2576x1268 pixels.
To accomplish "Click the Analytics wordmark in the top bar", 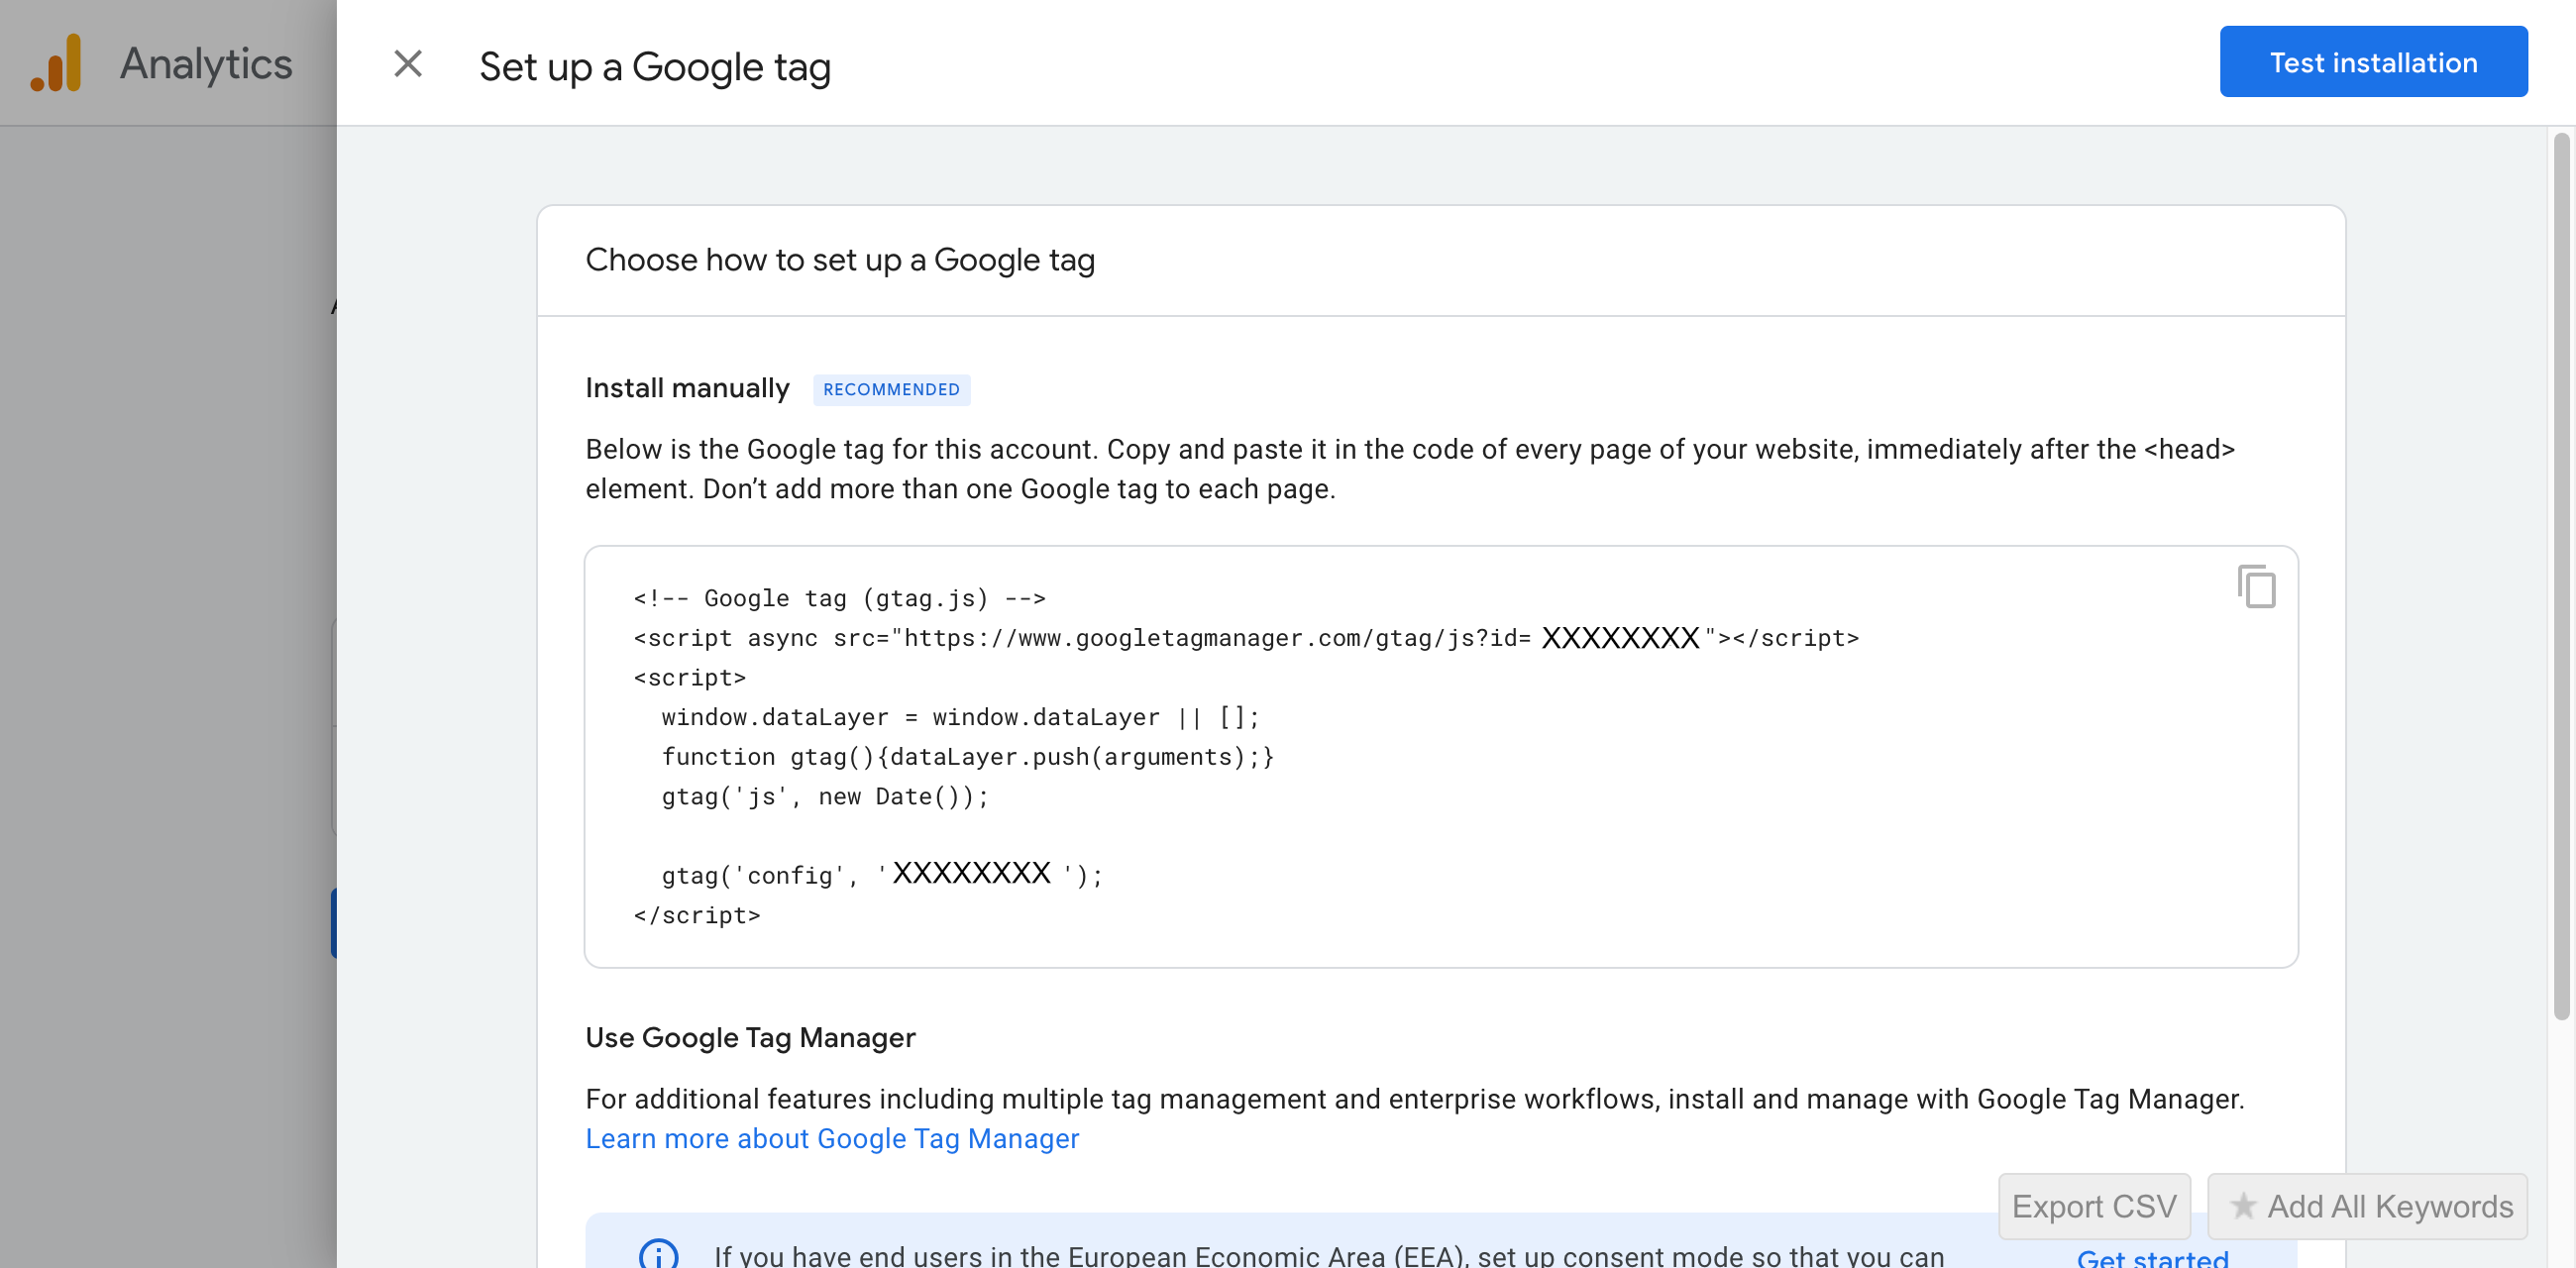I will [x=205, y=63].
